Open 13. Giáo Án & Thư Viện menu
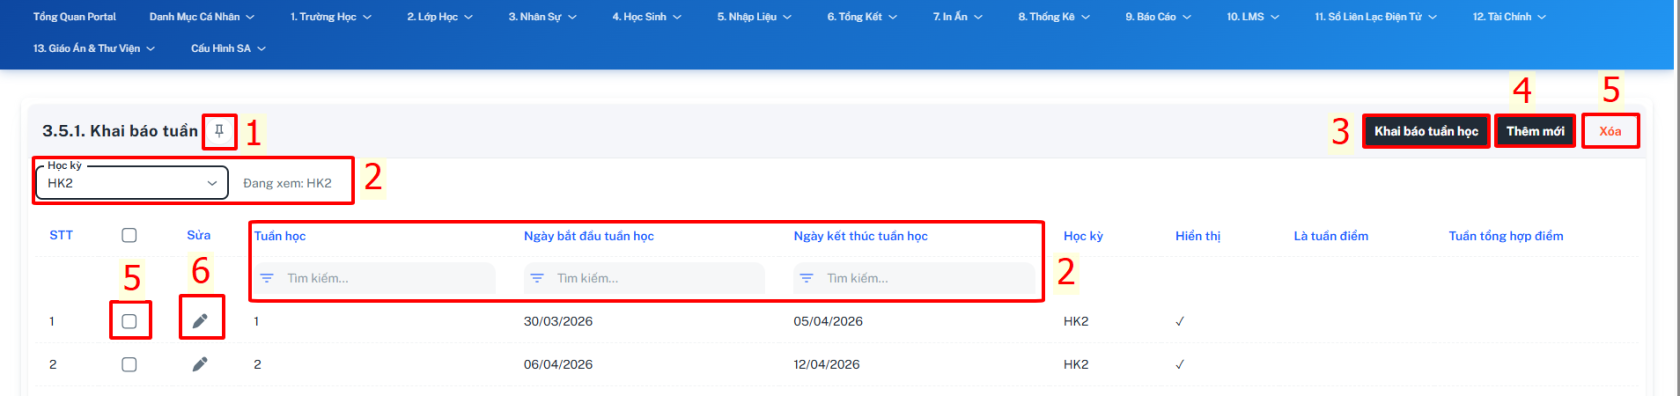 click(x=94, y=48)
